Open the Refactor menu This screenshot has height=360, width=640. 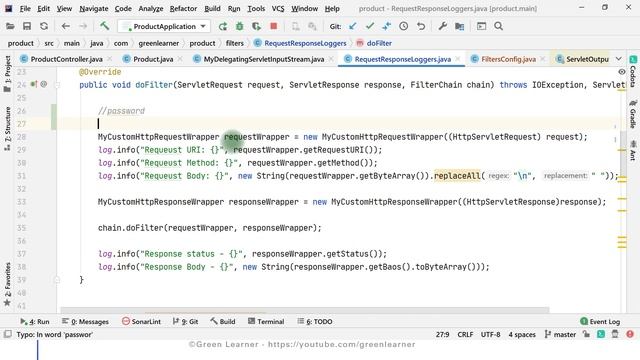183,8
